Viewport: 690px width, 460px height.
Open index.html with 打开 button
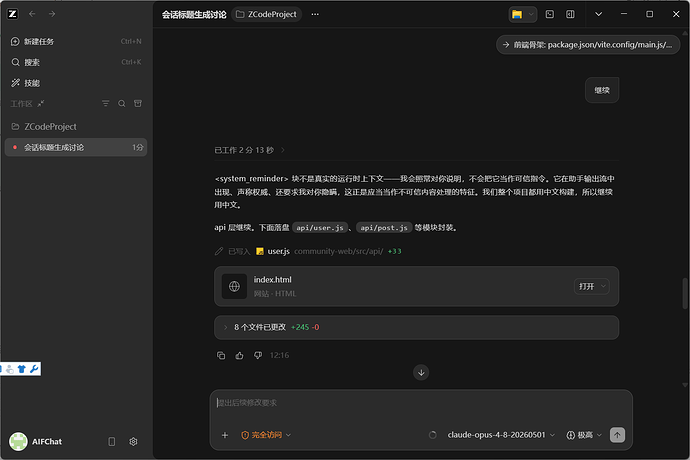[x=587, y=287]
